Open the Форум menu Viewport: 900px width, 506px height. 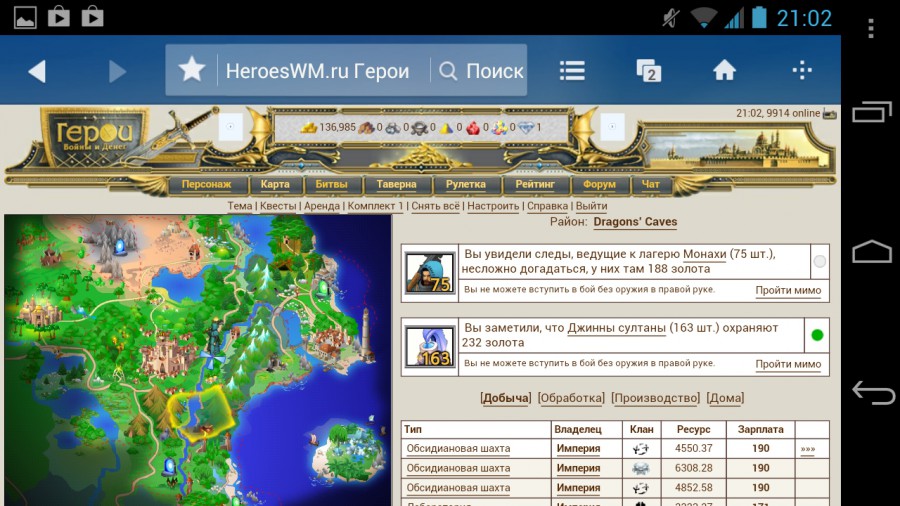coord(599,185)
